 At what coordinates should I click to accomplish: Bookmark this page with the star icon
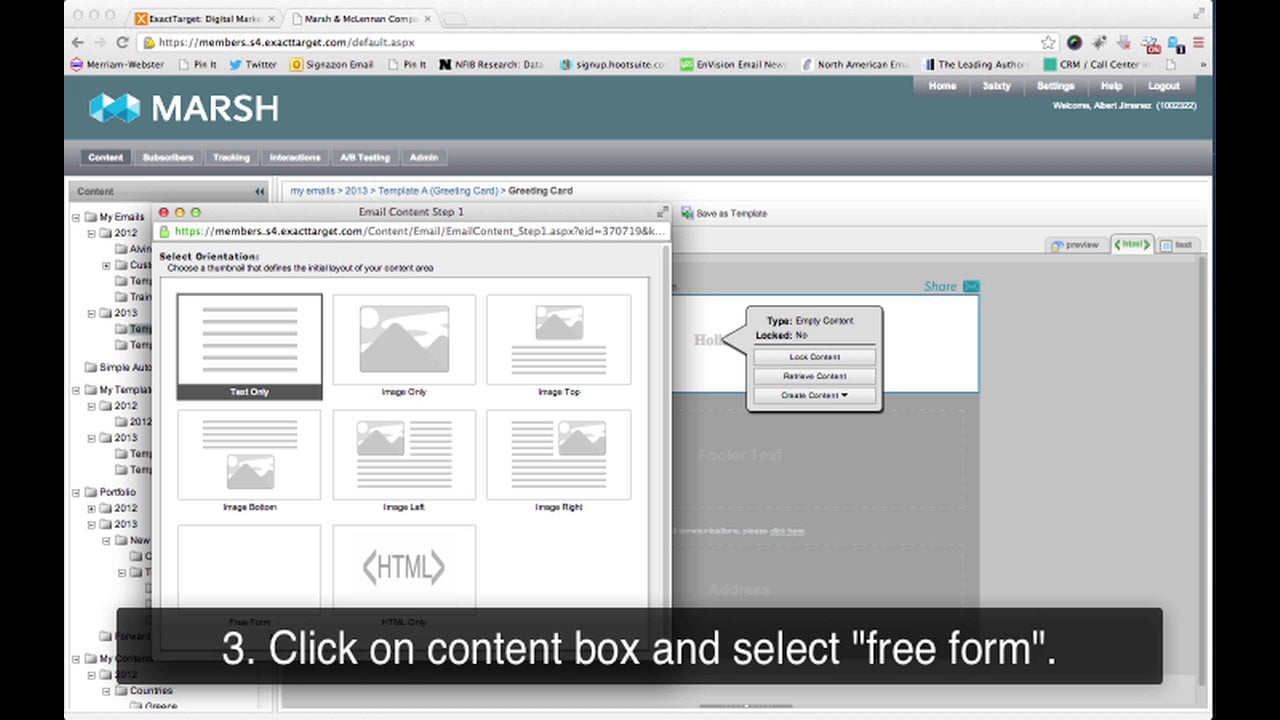click(x=1048, y=42)
